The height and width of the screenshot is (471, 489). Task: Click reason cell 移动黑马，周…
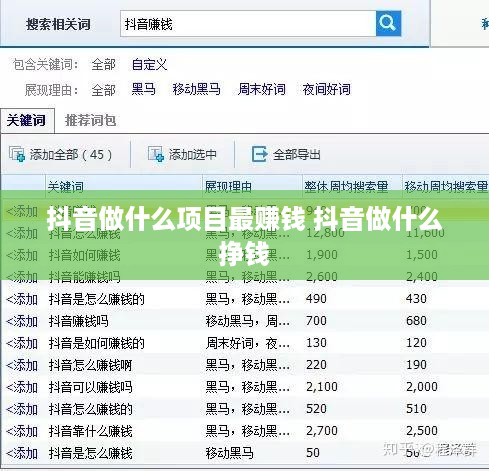point(248,321)
